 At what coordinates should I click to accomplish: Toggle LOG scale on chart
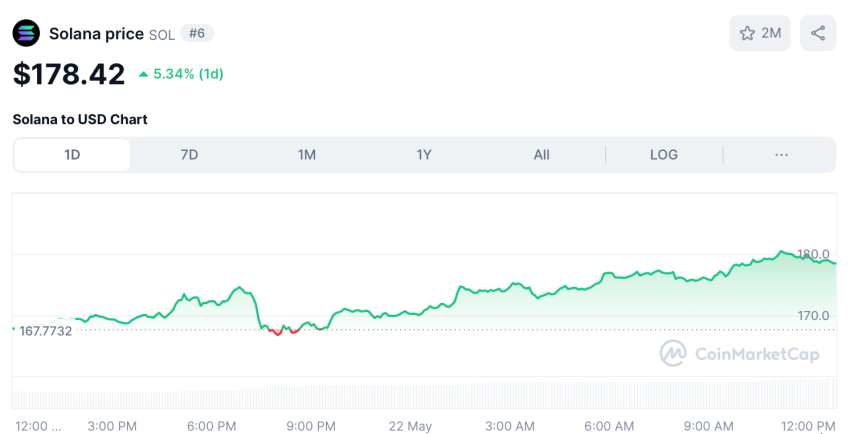[x=664, y=155]
